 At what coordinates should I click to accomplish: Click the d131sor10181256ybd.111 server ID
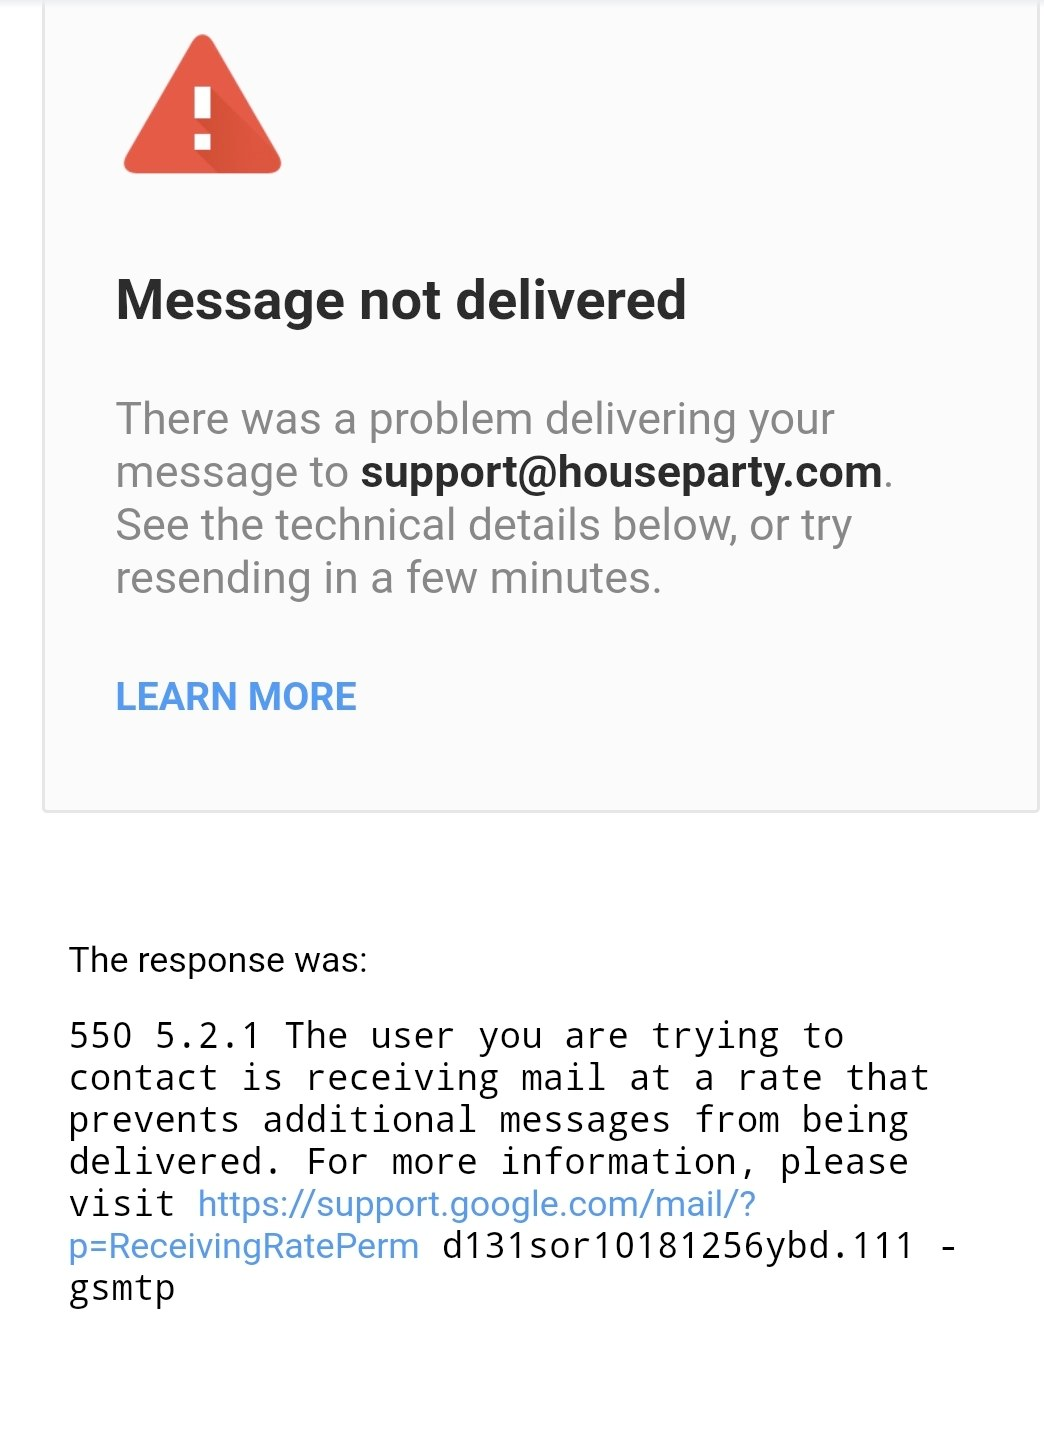tap(678, 1246)
